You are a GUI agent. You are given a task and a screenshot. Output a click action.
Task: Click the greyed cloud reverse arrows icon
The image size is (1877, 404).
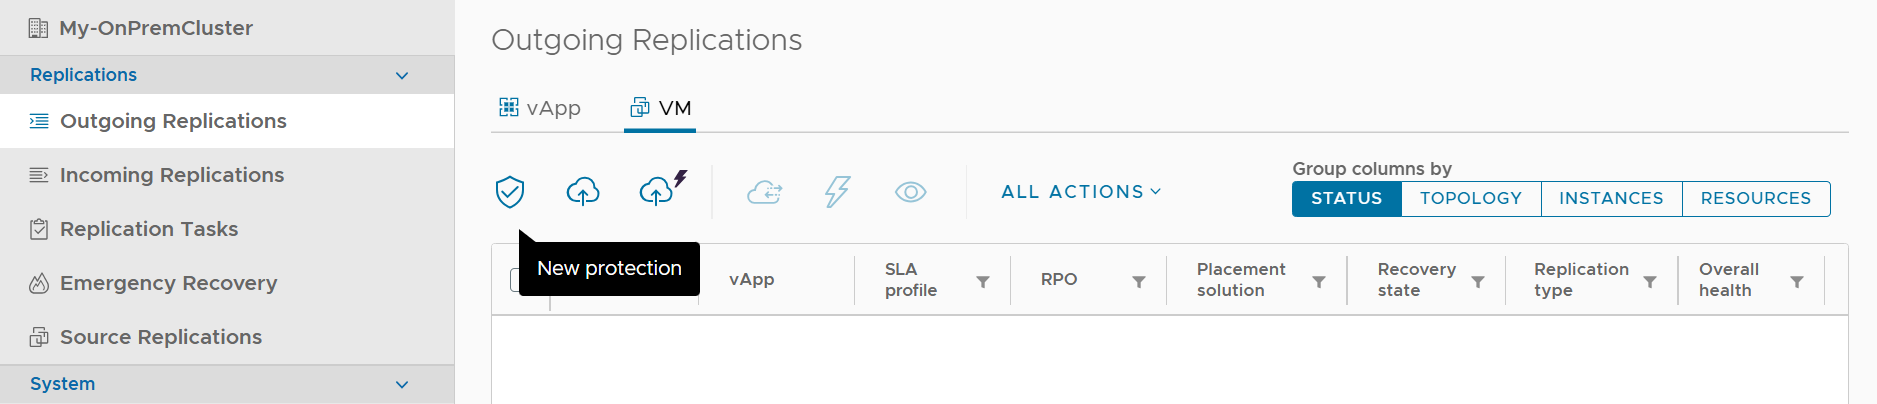pyautogui.click(x=765, y=191)
